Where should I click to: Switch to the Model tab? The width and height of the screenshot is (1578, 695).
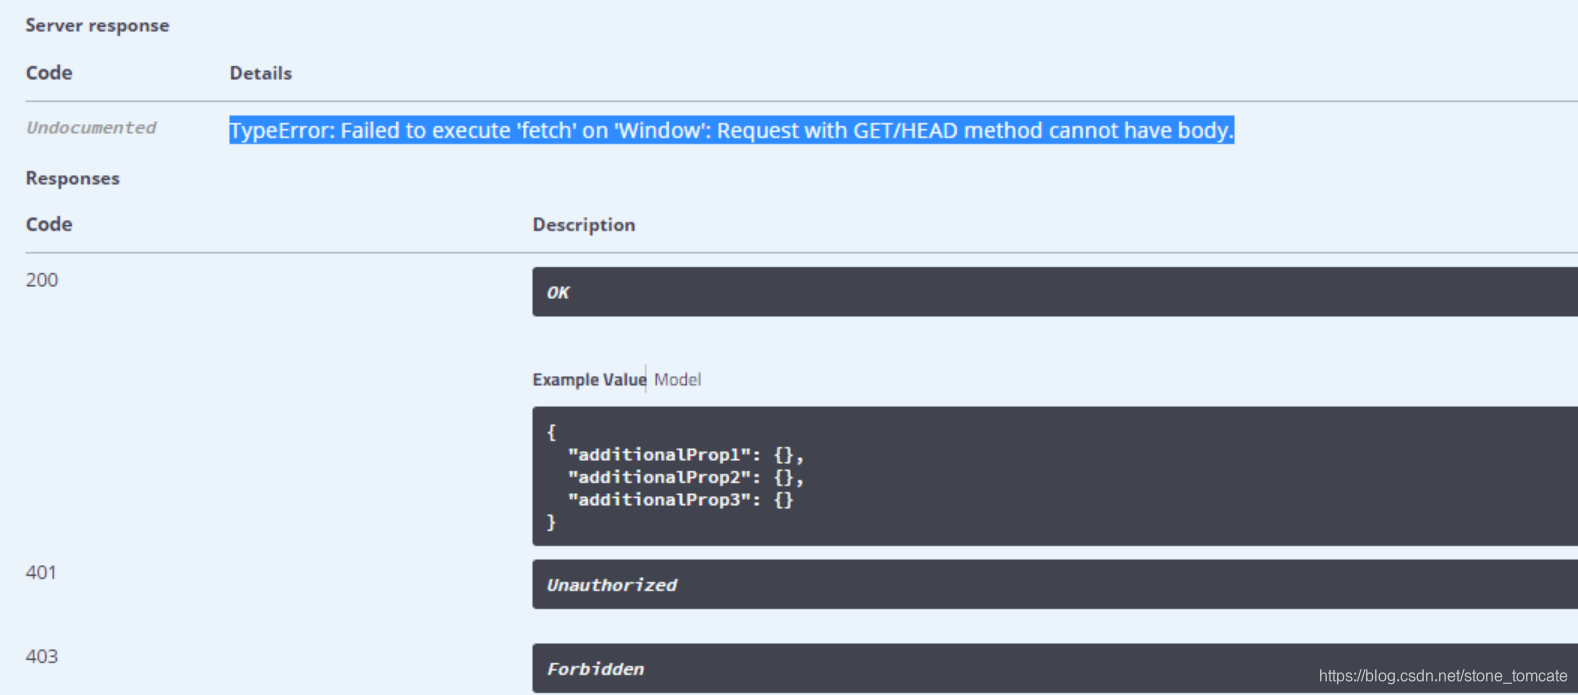677,379
